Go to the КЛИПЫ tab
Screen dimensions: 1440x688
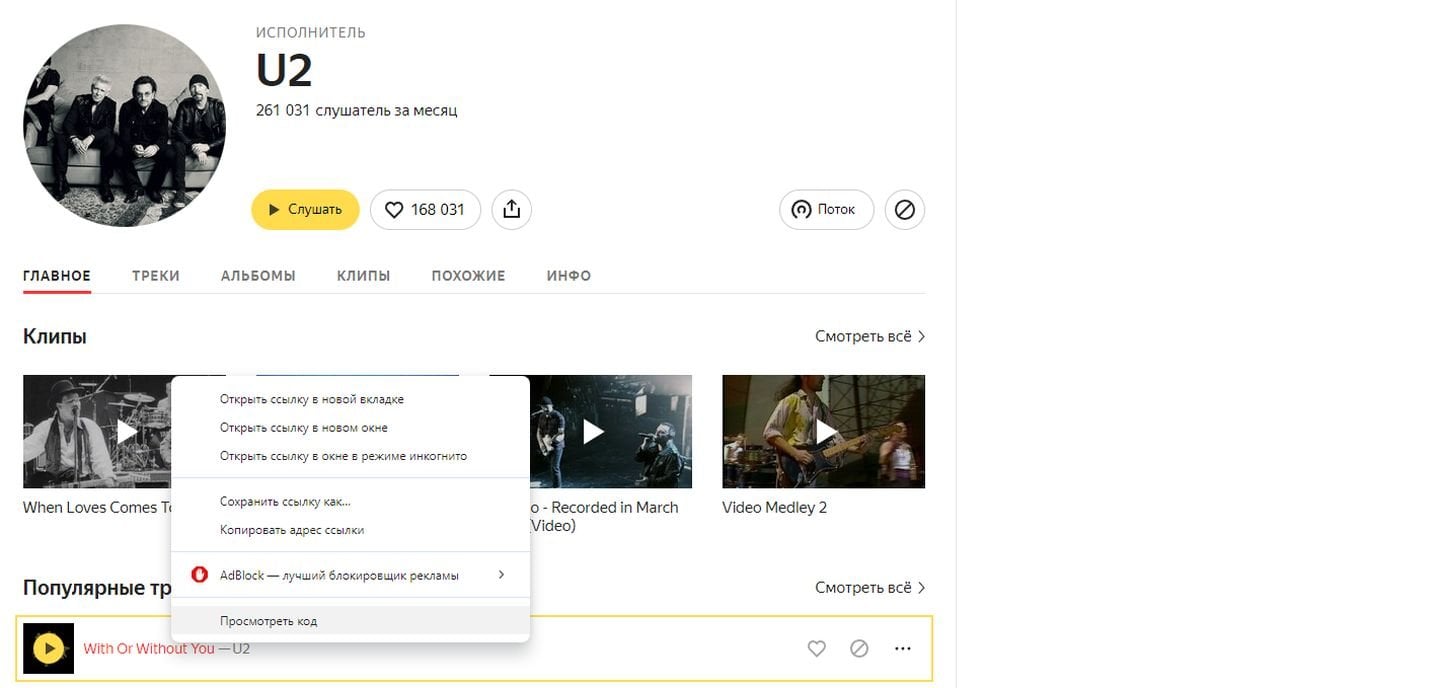coord(364,276)
